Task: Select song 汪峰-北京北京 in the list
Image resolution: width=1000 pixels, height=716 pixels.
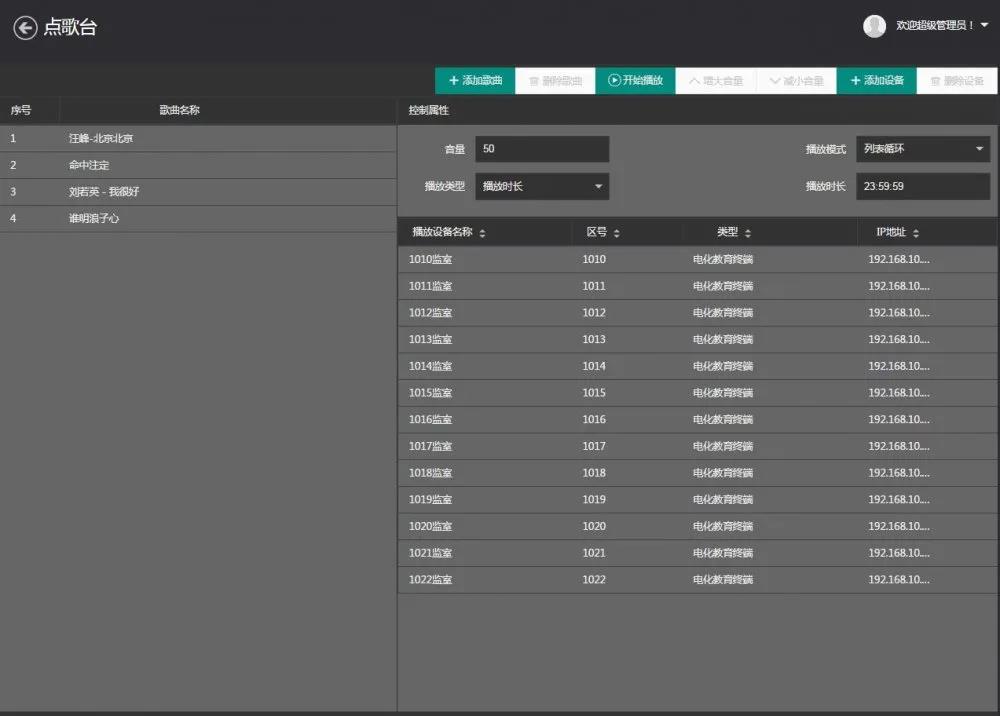Action: click(x=100, y=138)
